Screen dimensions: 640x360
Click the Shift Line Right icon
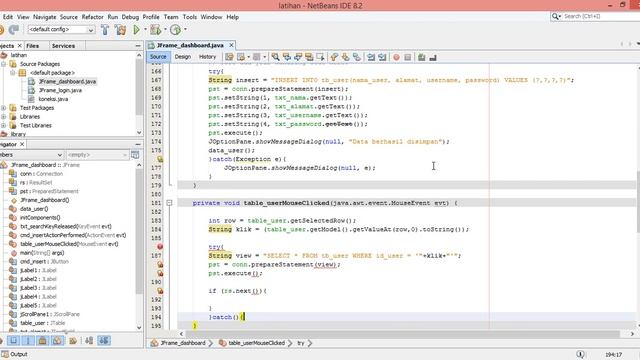point(382,57)
